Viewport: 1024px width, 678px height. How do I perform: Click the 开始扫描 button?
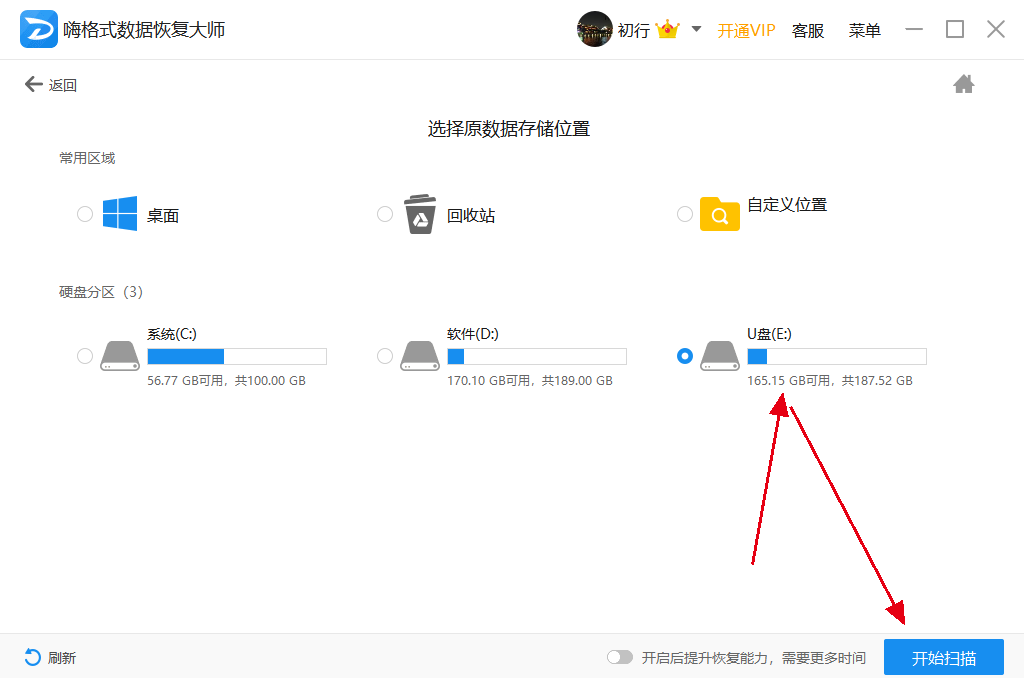pyautogui.click(x=944, y=657)
